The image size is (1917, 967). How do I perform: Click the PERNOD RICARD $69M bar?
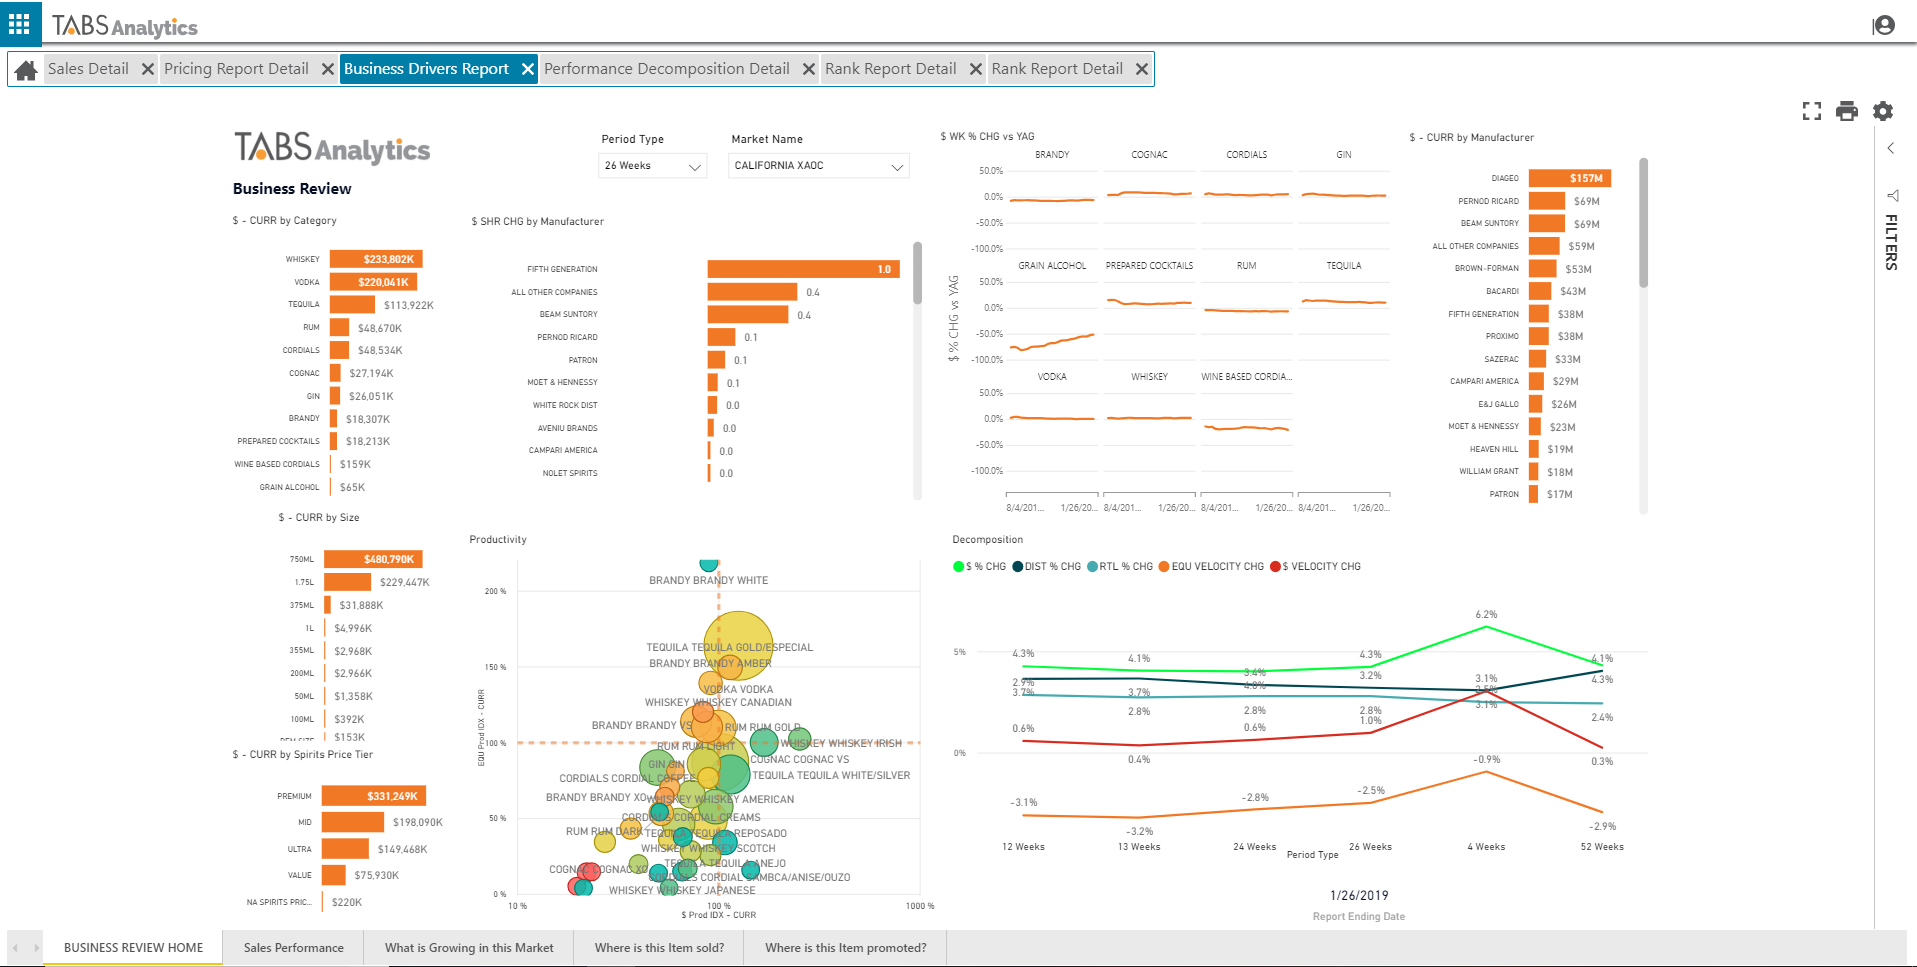1547,201
